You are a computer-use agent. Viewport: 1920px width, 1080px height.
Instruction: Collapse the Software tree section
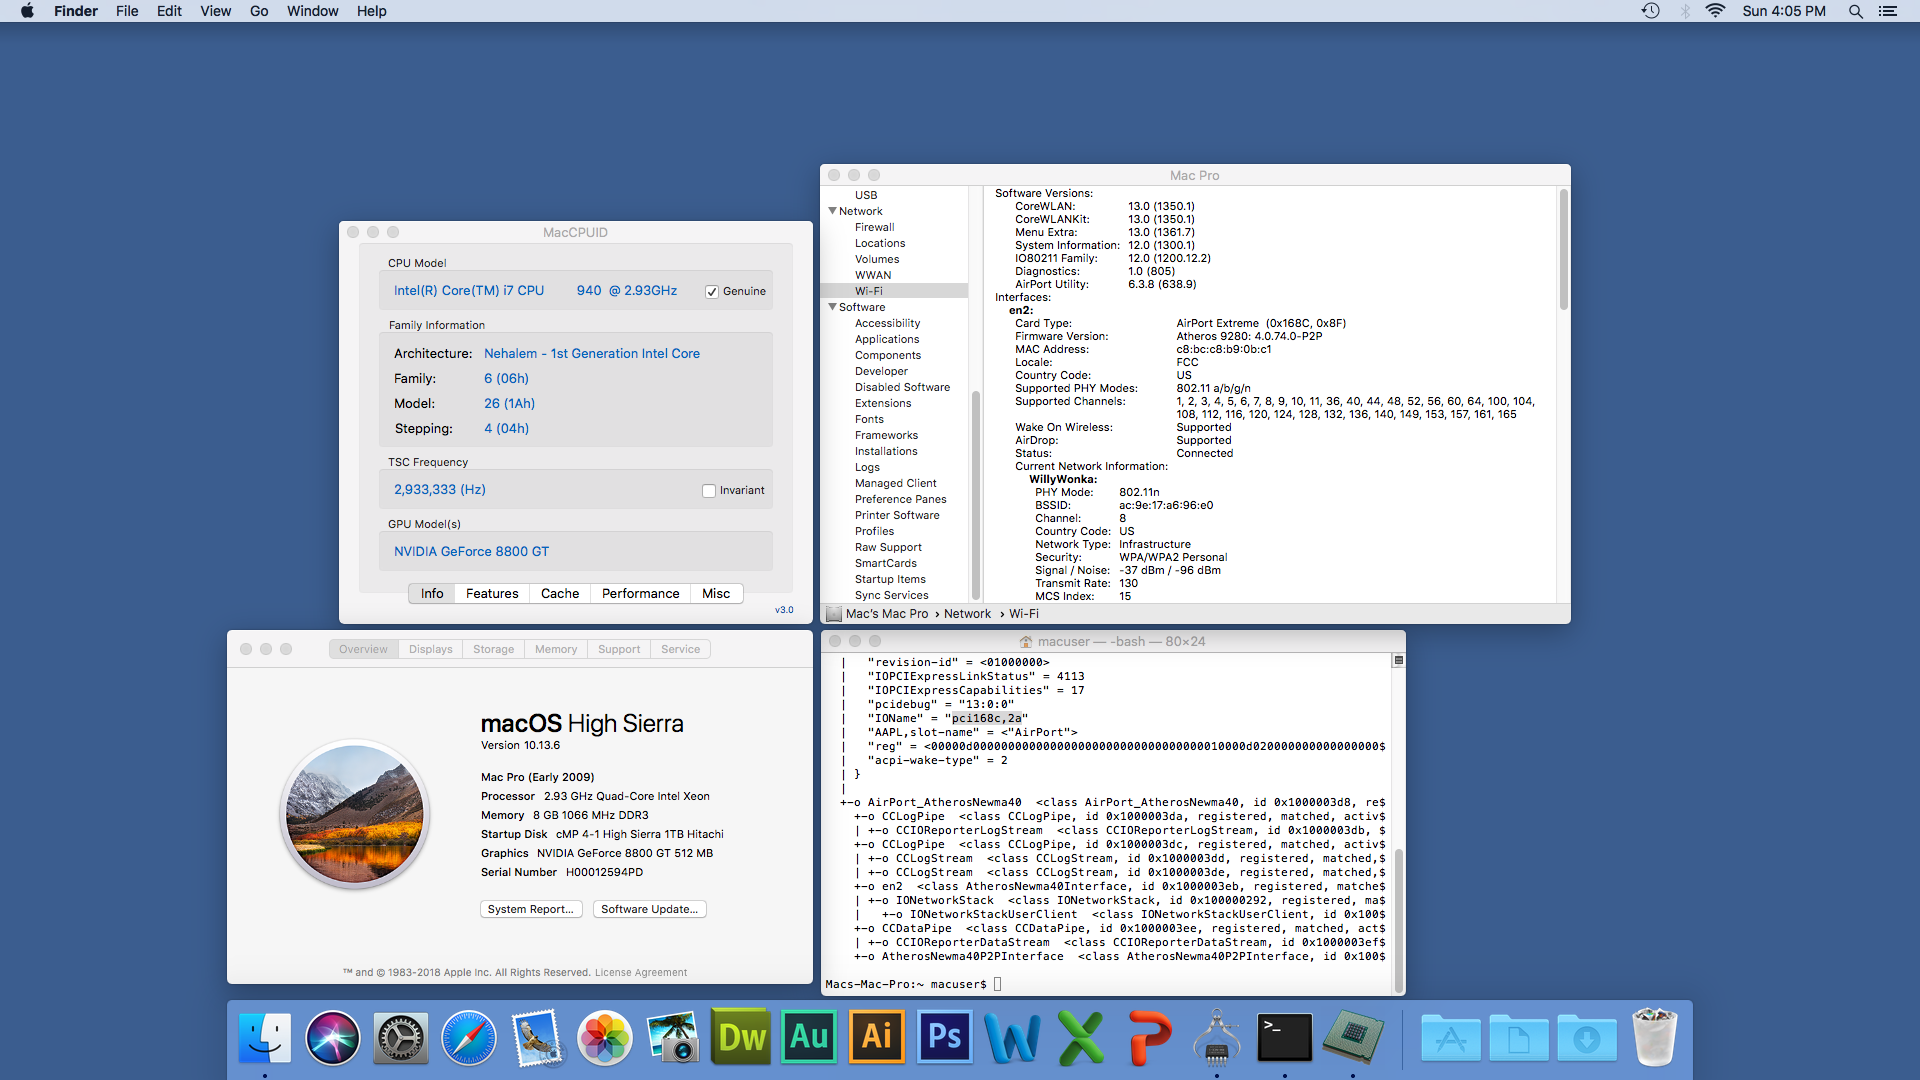832,307
